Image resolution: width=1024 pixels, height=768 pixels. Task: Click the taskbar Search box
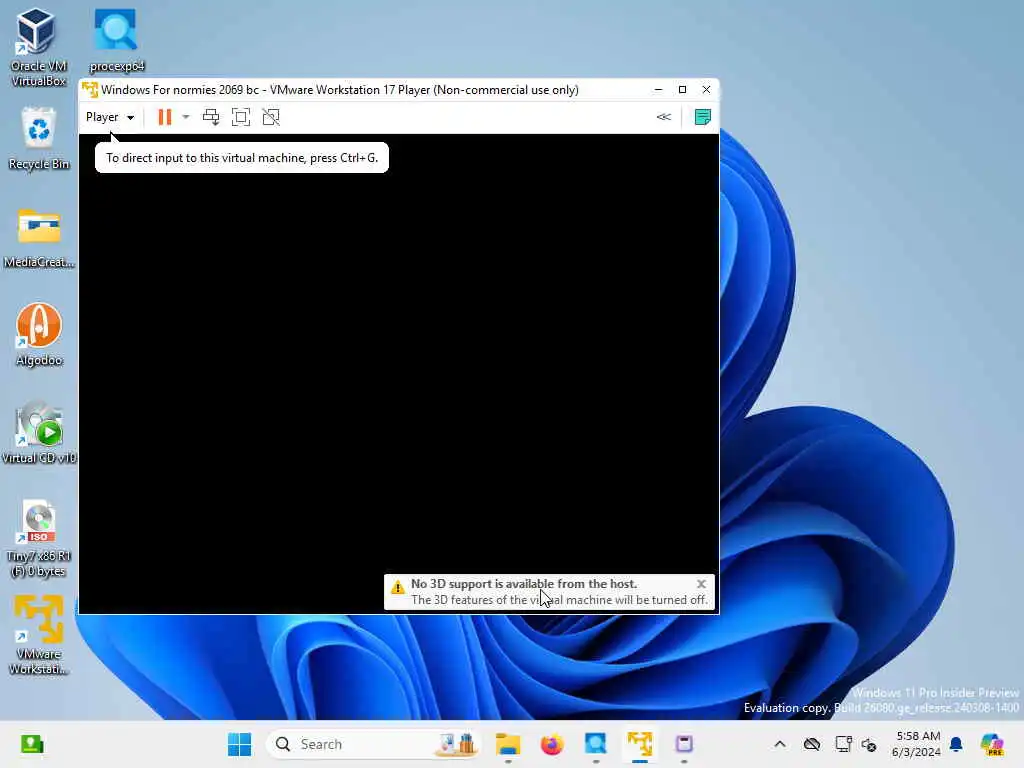point(373,744)
